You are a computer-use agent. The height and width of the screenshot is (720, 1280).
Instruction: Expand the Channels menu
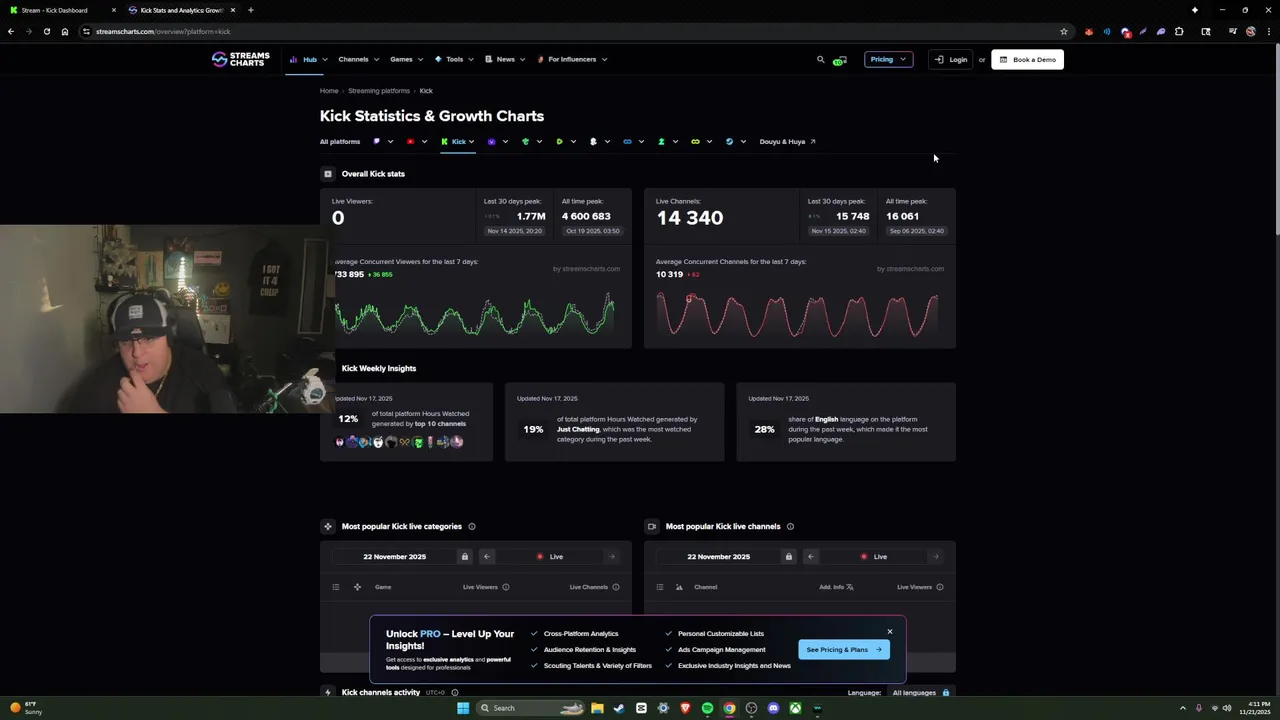358,59
